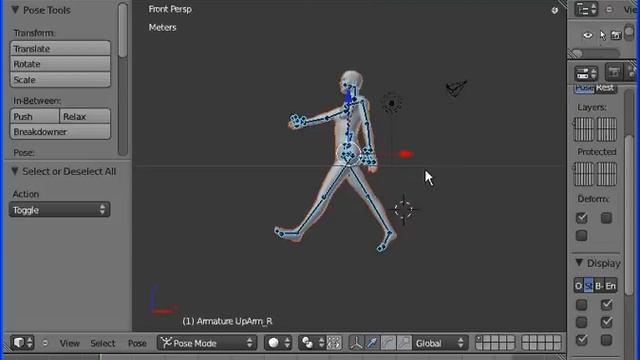Click the Properties editor type icon
The height and width of the screenshot is (360, 640).
click(586, 73)
